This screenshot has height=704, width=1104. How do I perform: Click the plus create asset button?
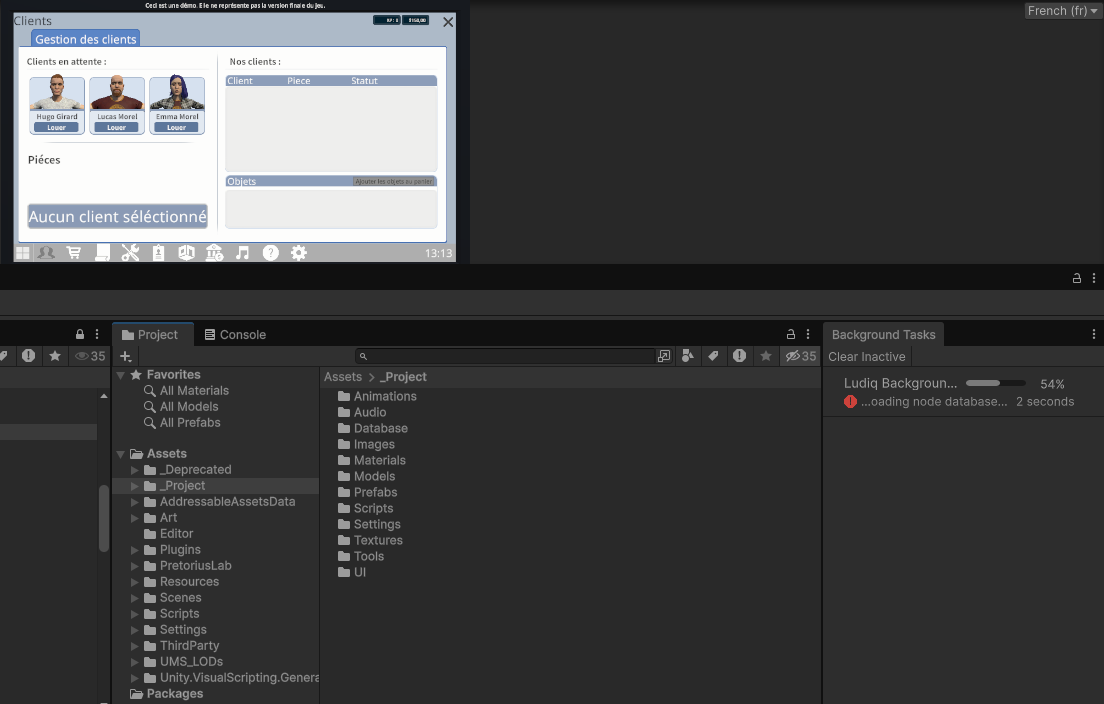126,356
